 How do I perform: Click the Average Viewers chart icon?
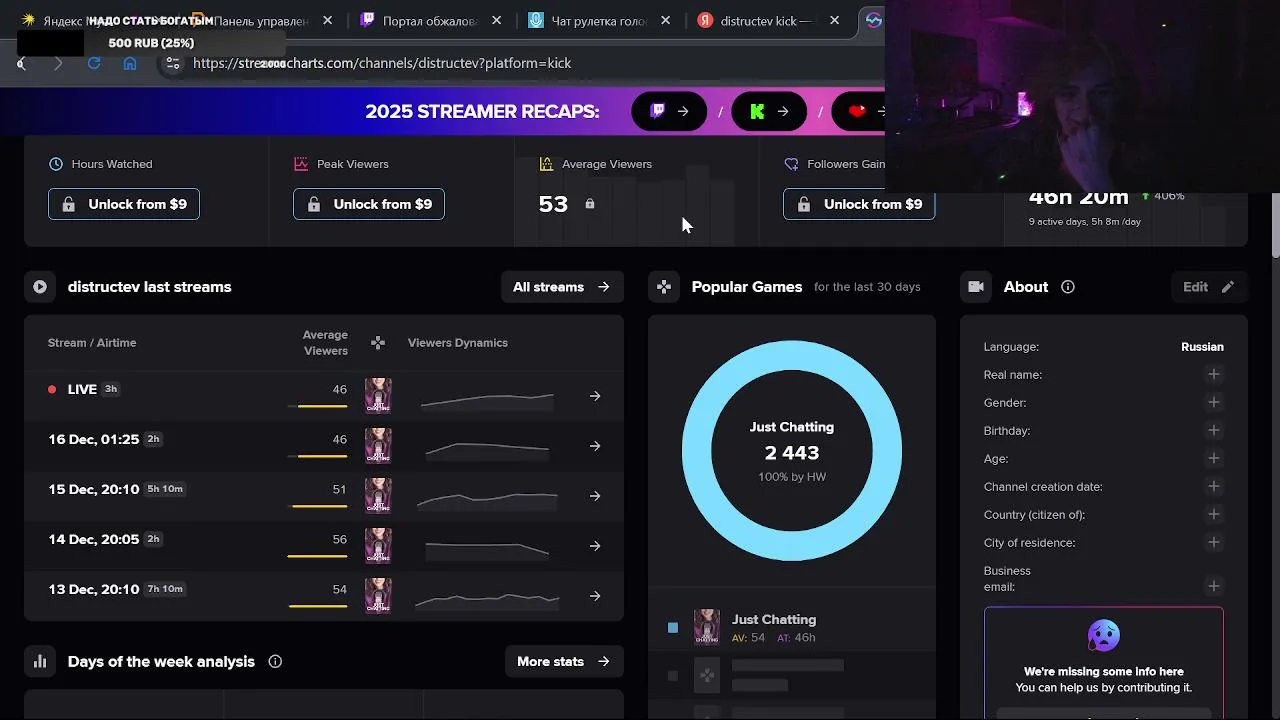click(546, 164)
